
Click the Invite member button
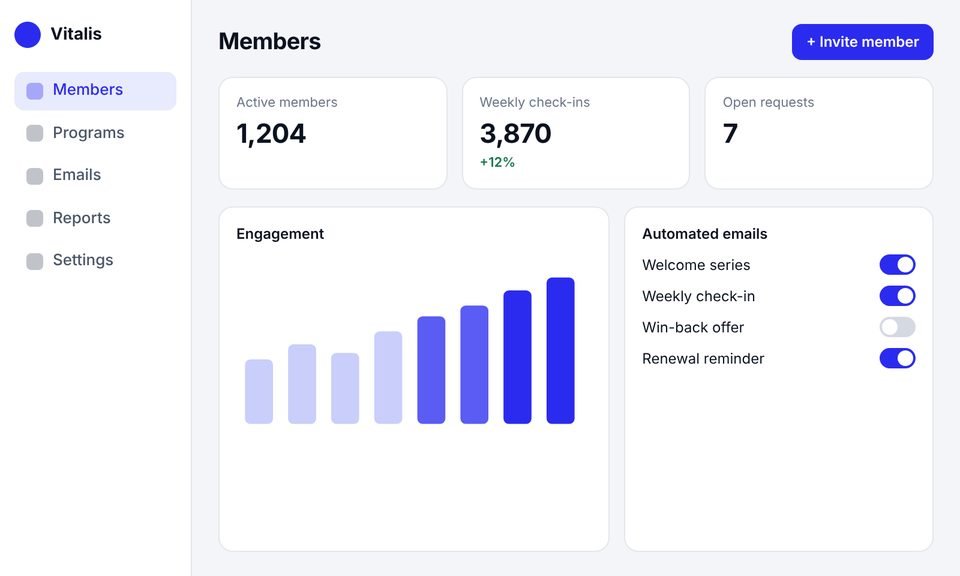pyautogui.click(x=862, y=42)
